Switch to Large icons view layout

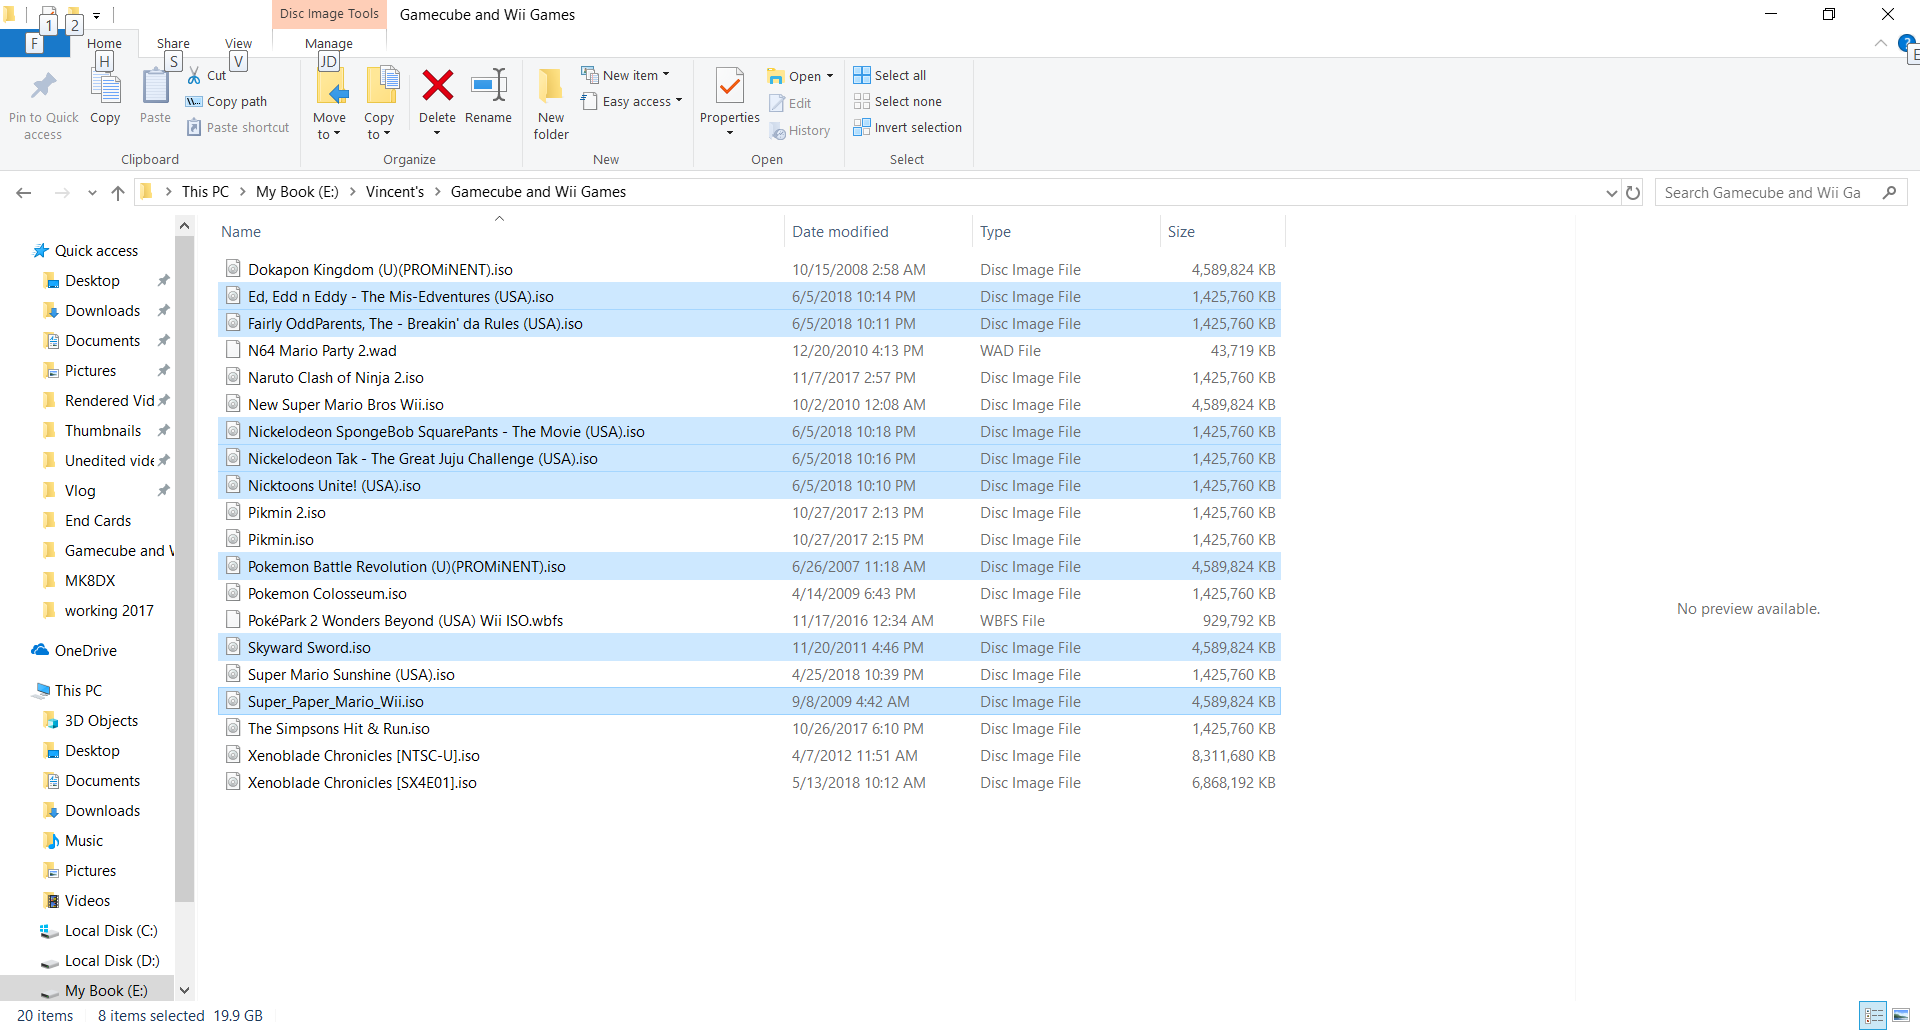tap(1901, 1016)
